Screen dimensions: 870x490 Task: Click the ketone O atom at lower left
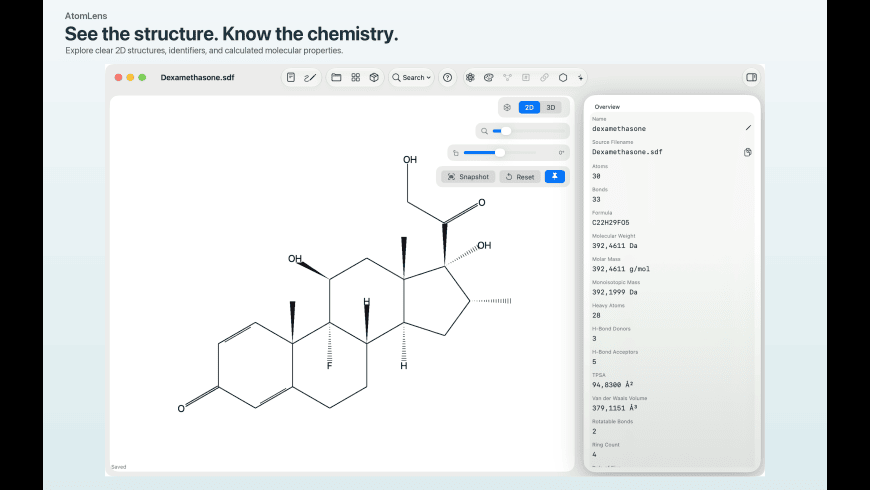[x=181, y=409]
